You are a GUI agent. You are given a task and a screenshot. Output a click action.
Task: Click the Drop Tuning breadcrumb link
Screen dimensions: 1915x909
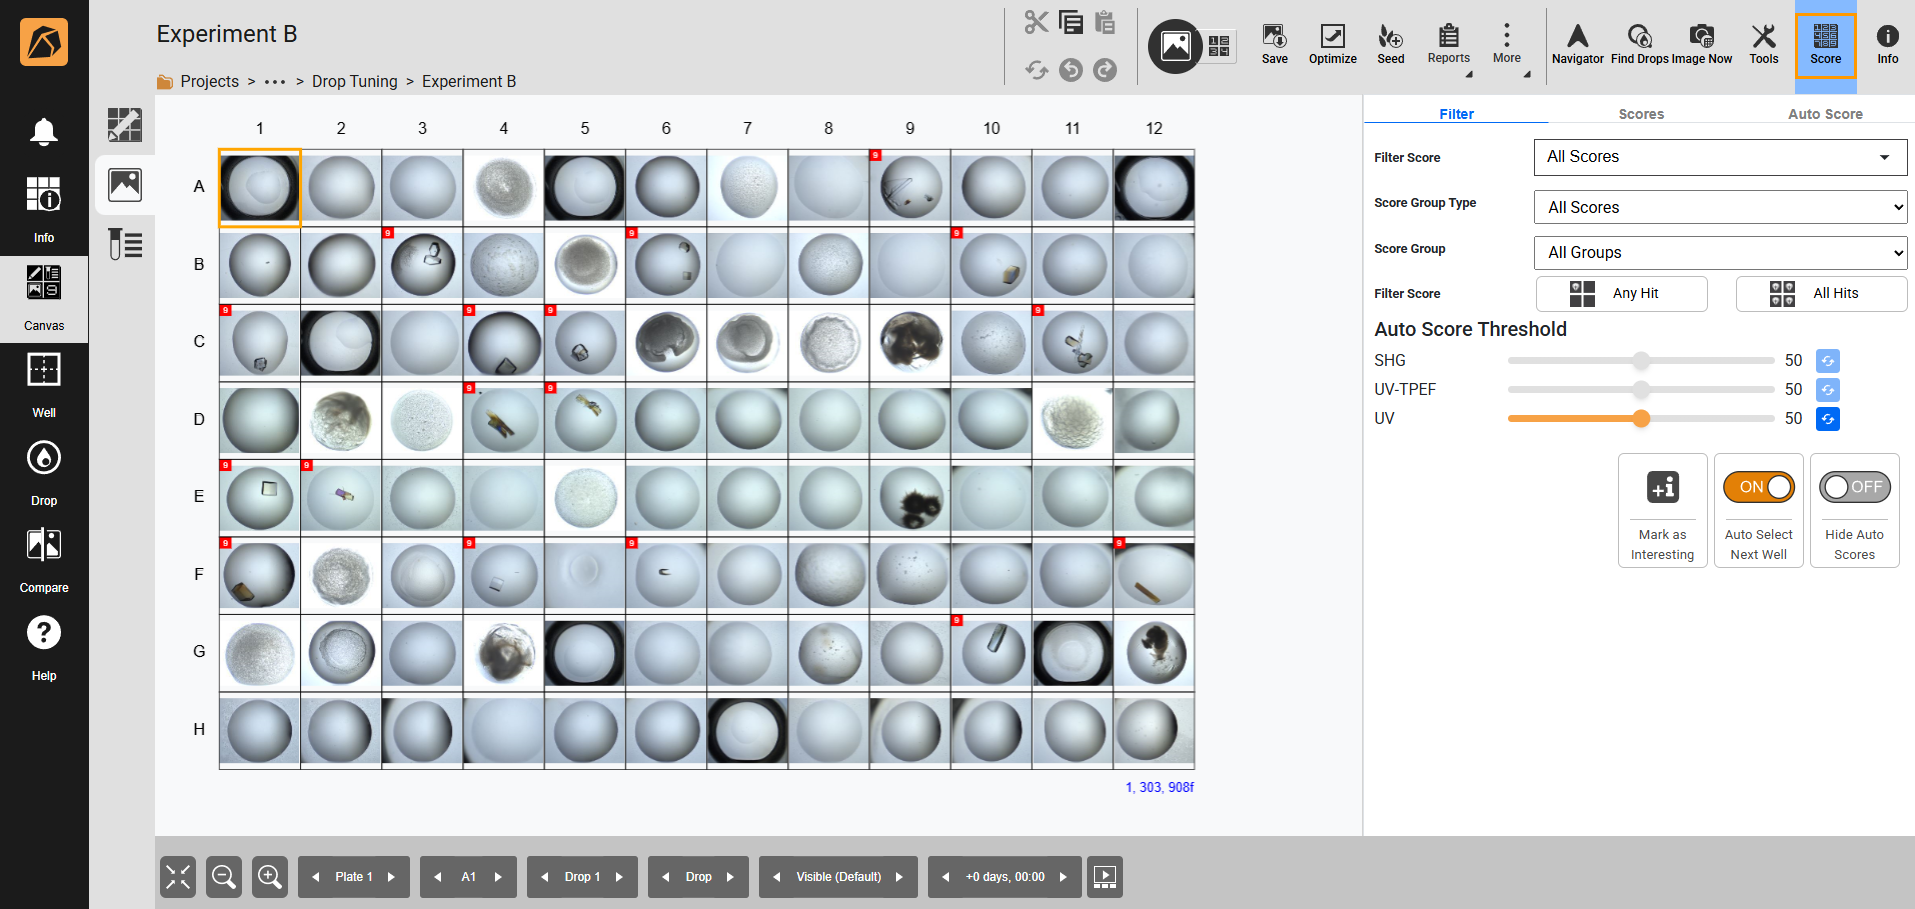click(x=354, y=81)
